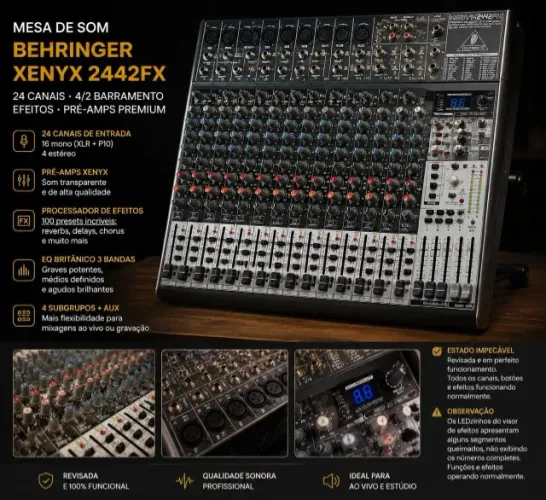The image size is (546, 500).
Task: Click the '24 CANAIS DE ENTRADA' heading
Action: point(86,134)
